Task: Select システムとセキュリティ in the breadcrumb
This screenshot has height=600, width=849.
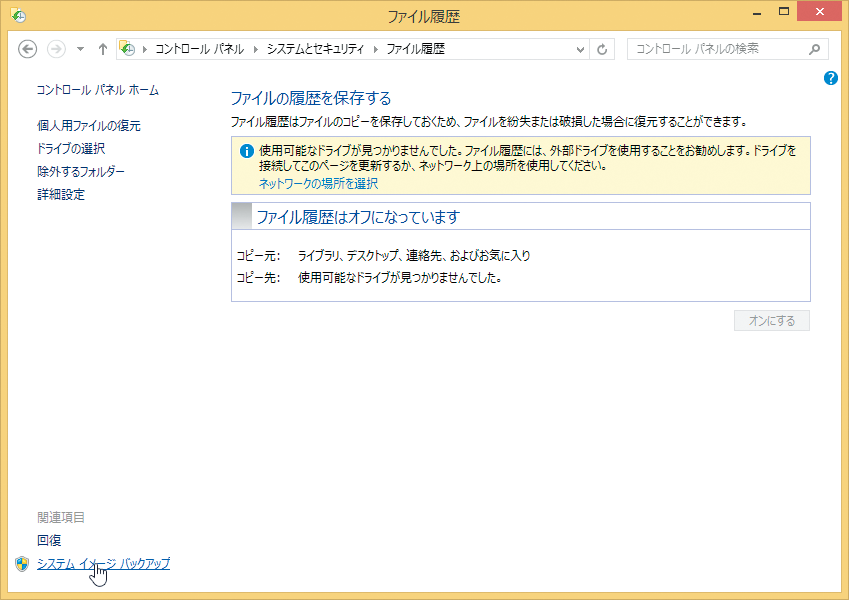Action: coord(315,49)
